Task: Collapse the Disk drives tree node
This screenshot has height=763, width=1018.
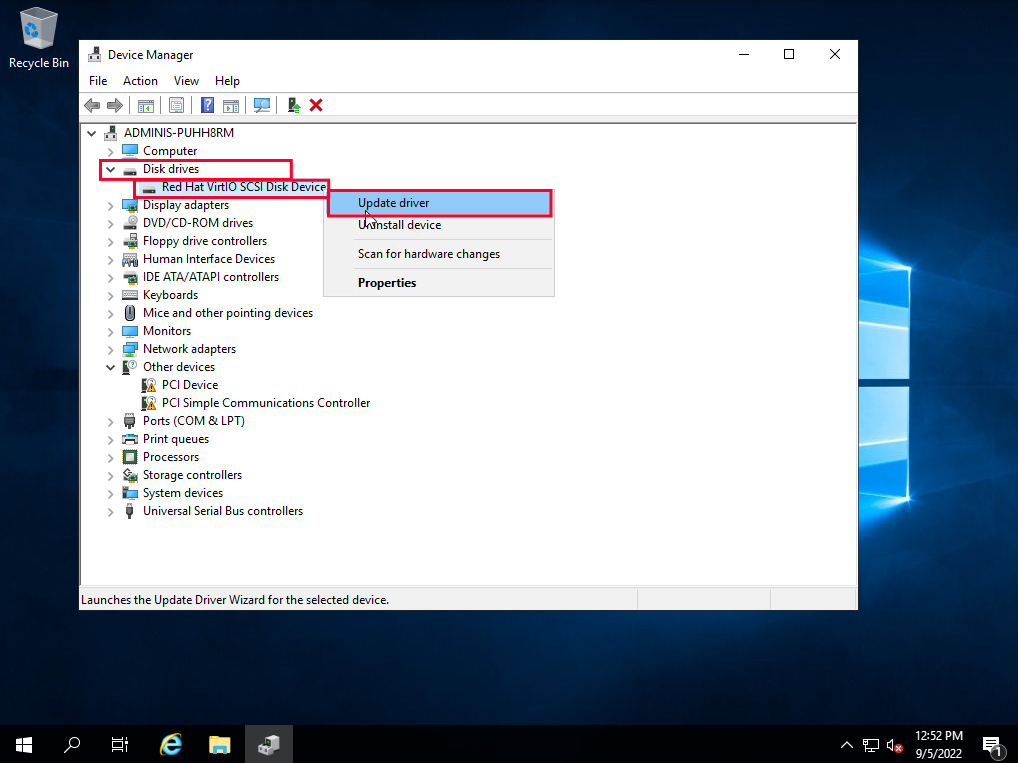Action: 110,169
